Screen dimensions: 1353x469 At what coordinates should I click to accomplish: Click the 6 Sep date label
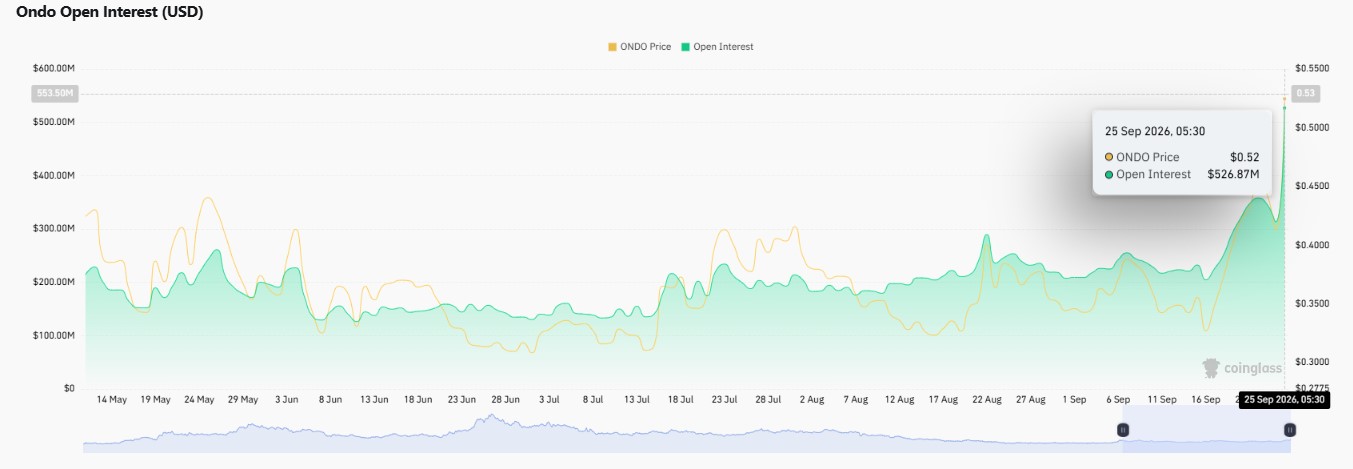coord(1118,399)
